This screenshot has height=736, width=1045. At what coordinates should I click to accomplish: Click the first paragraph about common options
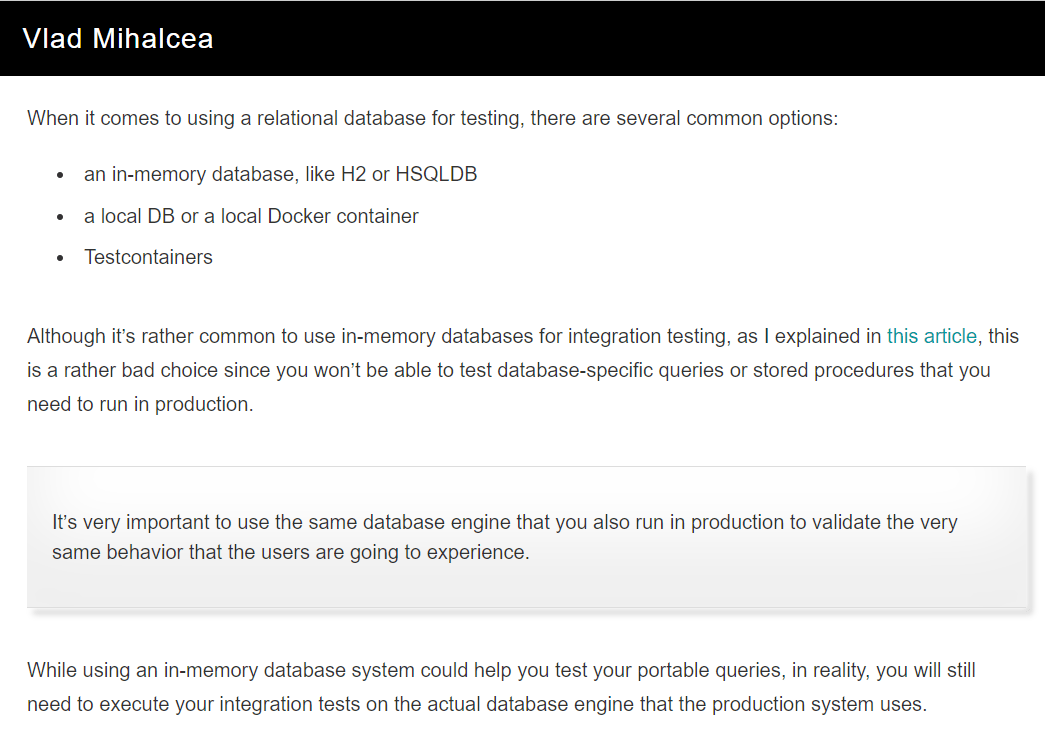(432, 118)
